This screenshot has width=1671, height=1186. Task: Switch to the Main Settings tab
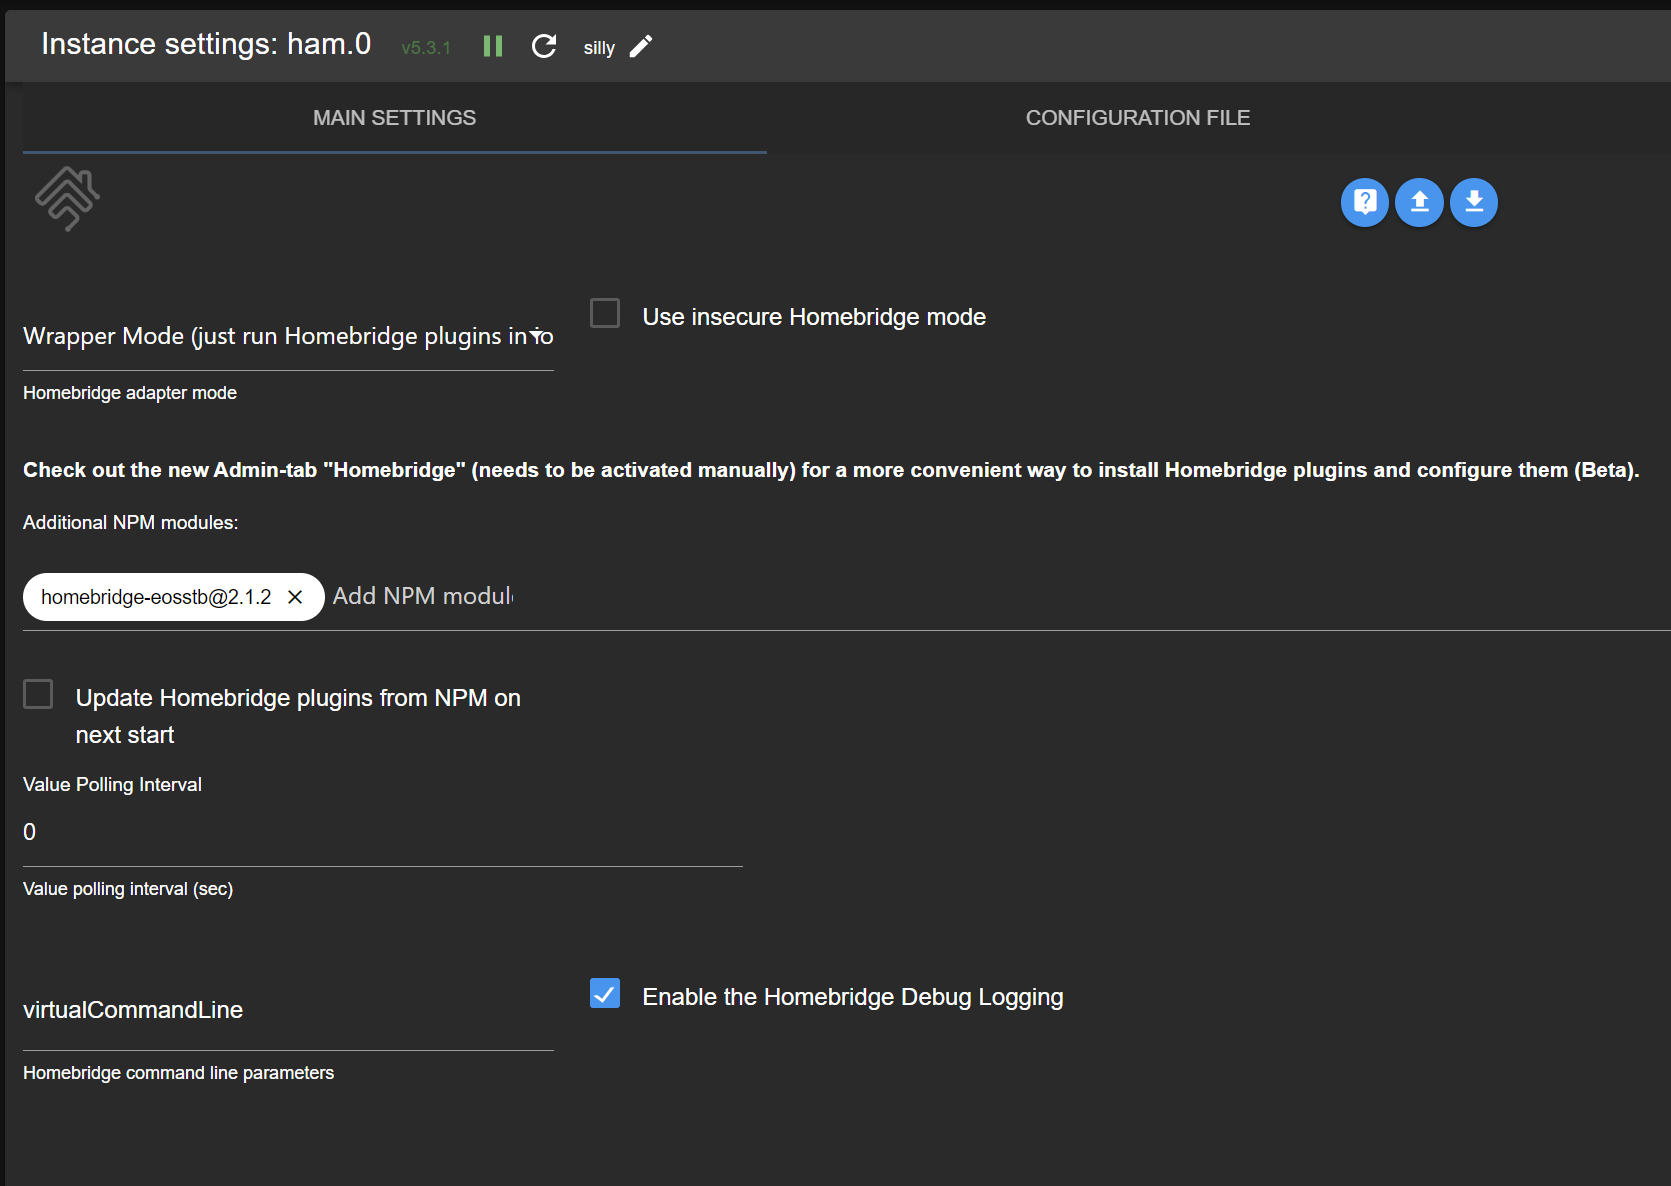click(x=394, y=118)
